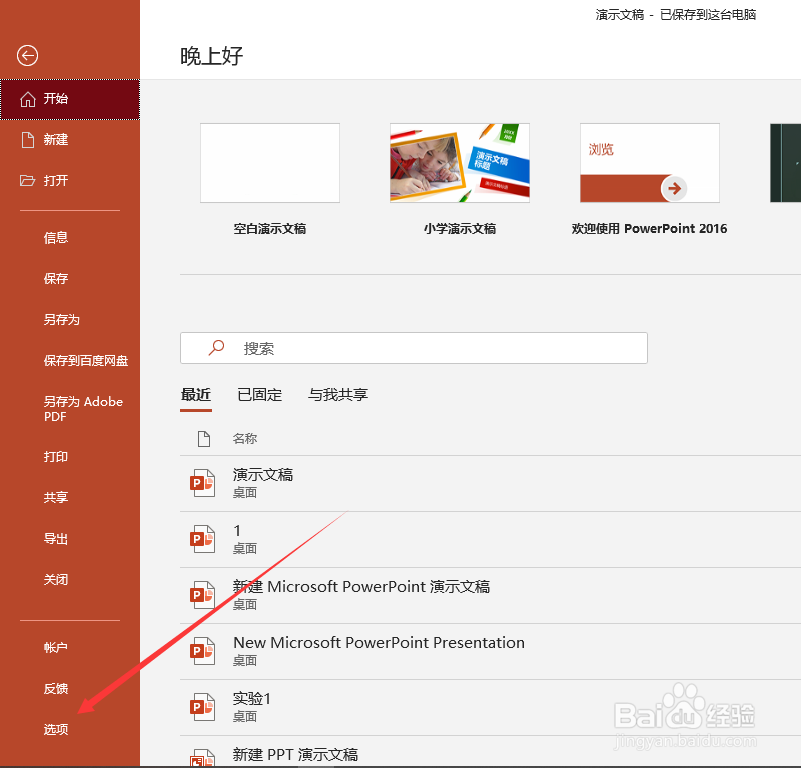
Task: Click the document icon in the 名称 header
Action: [x=204, y=438]
